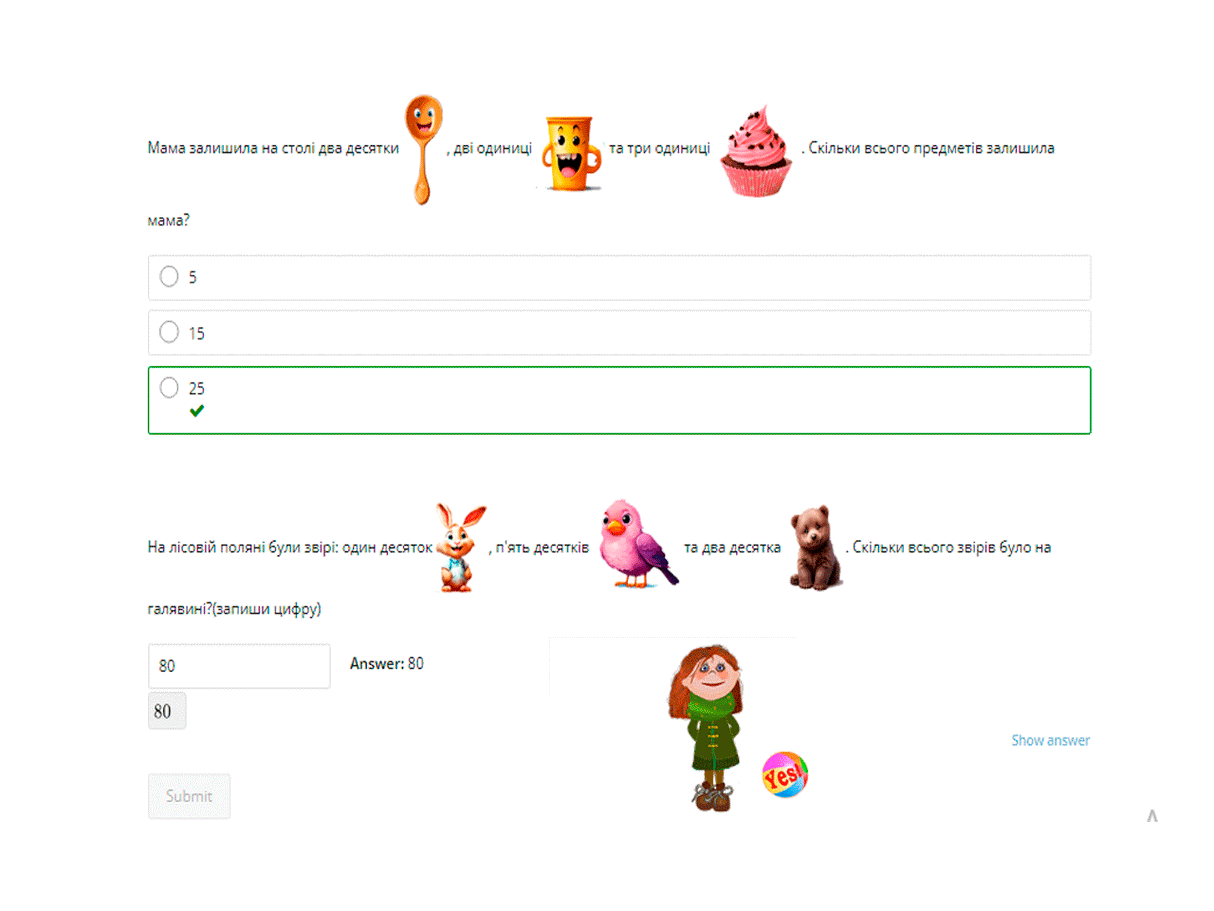
Task: Focus the answer input field containing 80
Action: [x=239, y=665]
